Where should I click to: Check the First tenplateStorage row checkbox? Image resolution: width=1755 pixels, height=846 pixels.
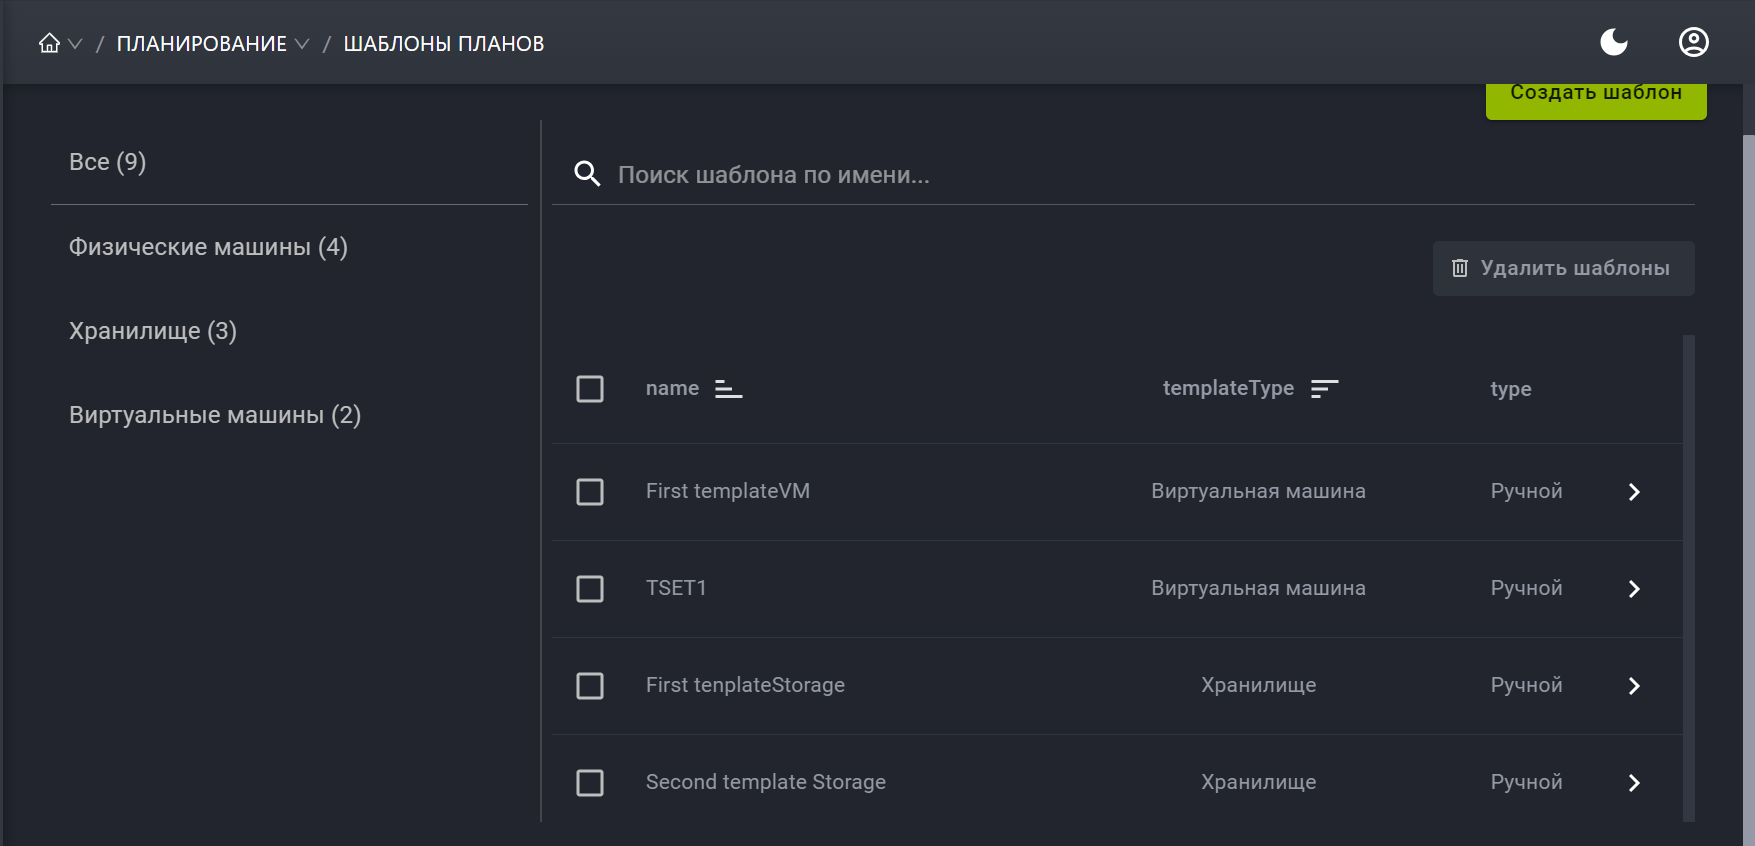(590, 686)
